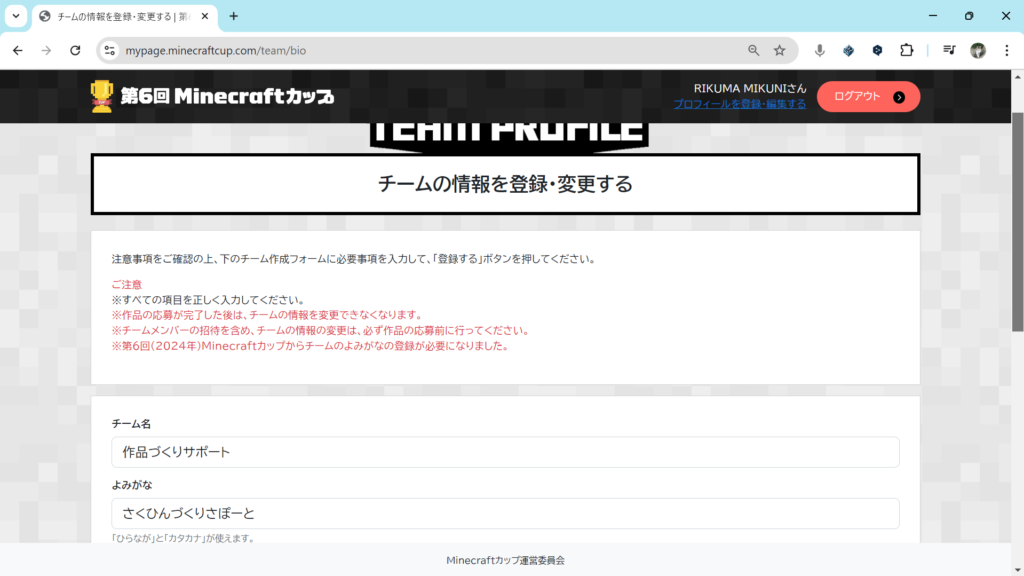This screenshot has width=1024, height=576.
Task: Click the scrollbar up arrow
Action: tap(1017, 76)
